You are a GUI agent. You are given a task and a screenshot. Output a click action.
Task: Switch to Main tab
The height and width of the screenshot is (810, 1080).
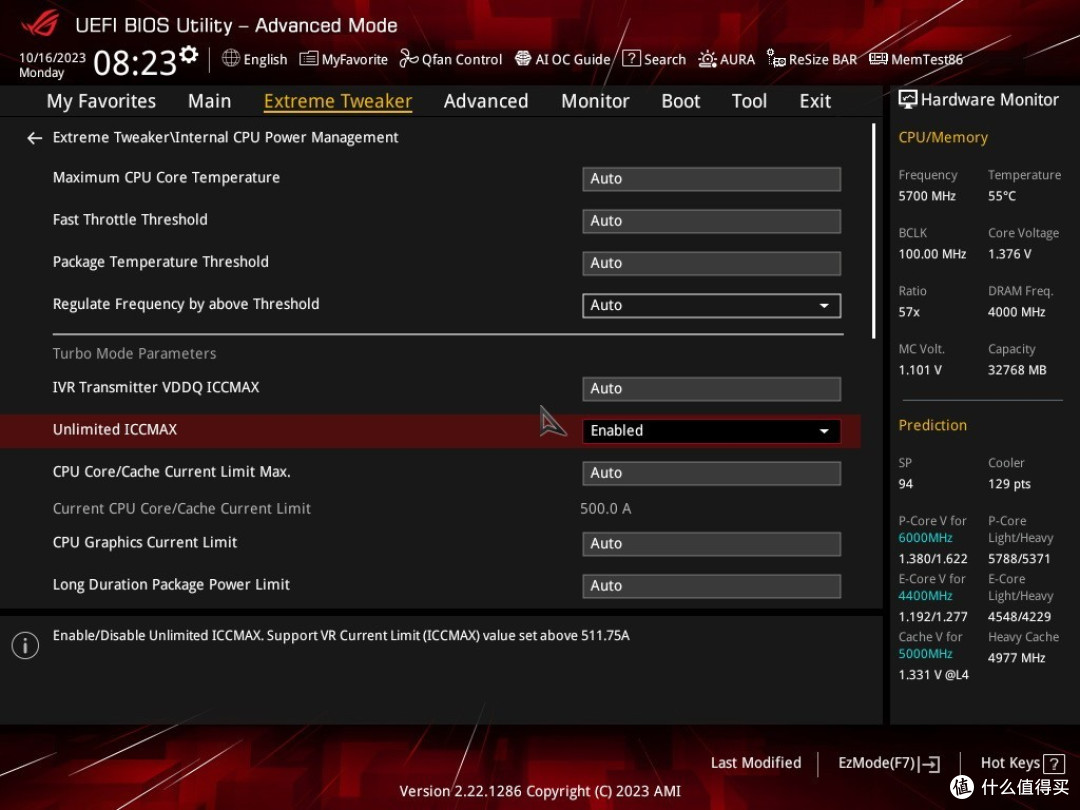(209, 101)
